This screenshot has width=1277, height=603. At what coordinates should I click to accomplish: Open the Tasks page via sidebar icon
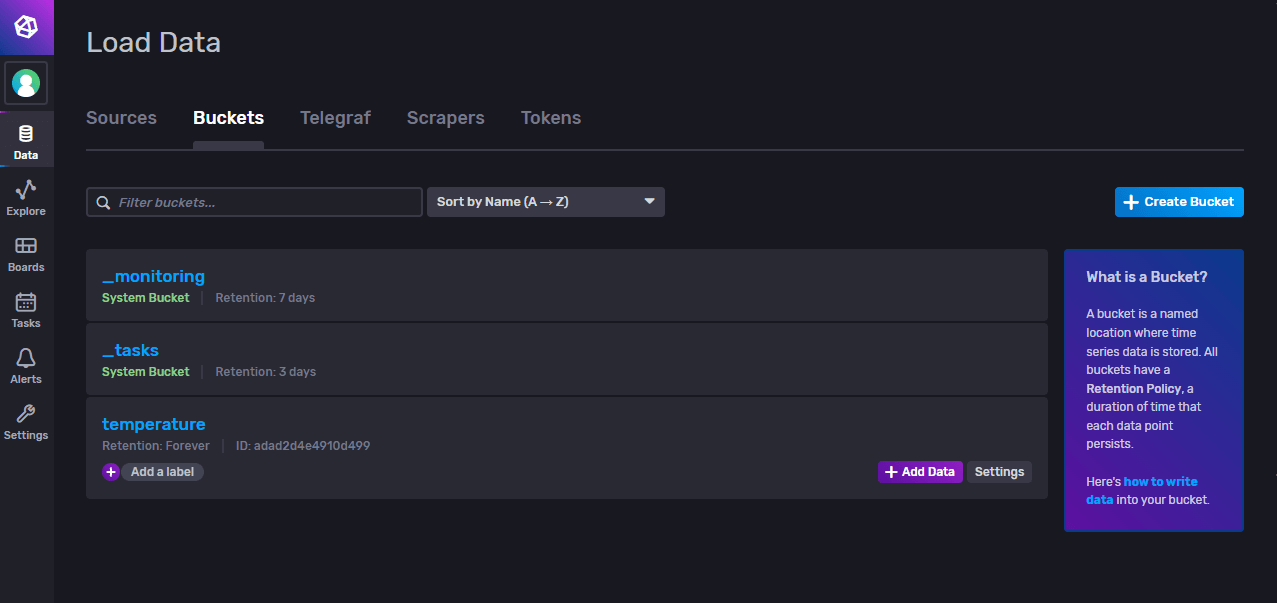tap(26, 307)
